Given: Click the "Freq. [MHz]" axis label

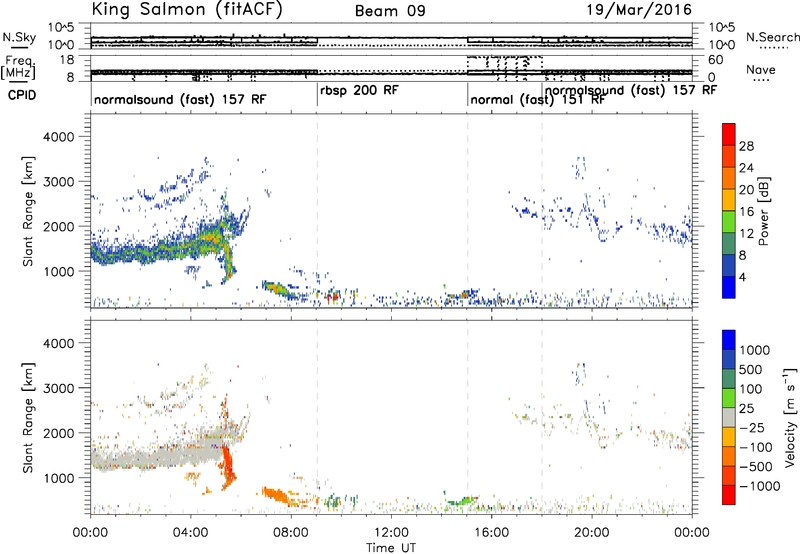Looking at the screenshot, I should [x=19, y=68].
